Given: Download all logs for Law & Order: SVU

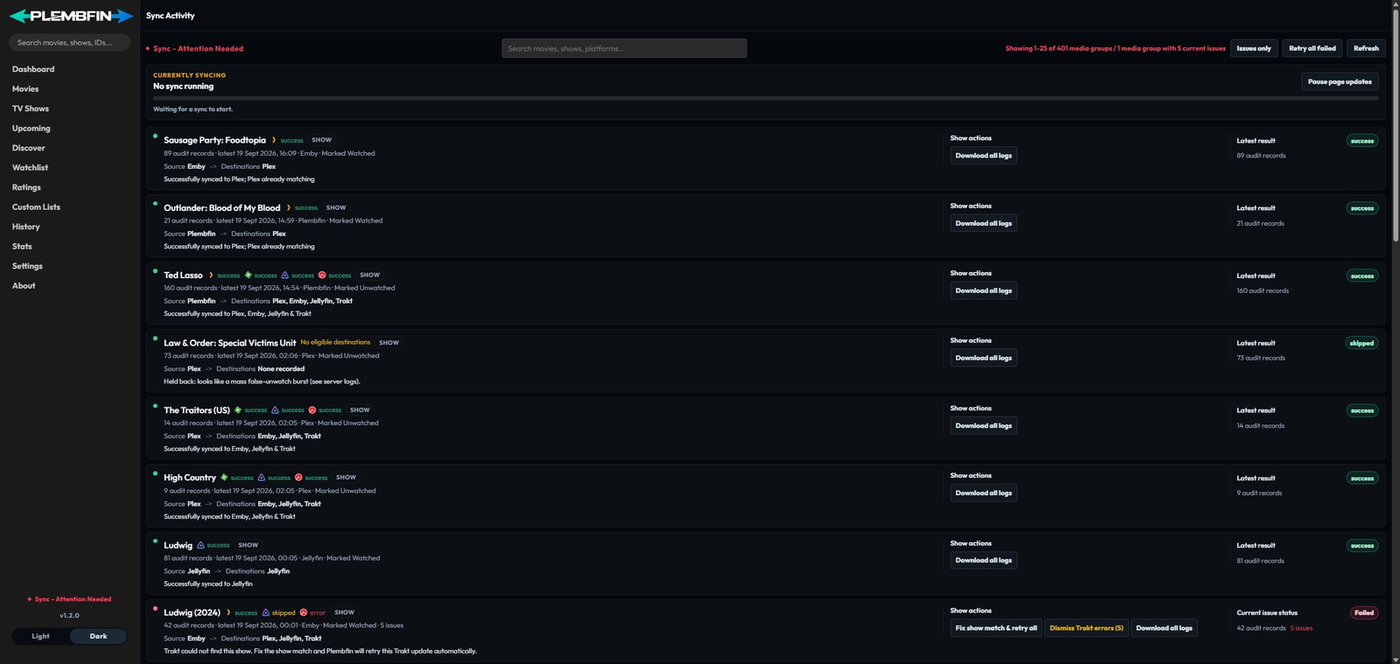Looking at the screenshot, I should click(983, 358).
